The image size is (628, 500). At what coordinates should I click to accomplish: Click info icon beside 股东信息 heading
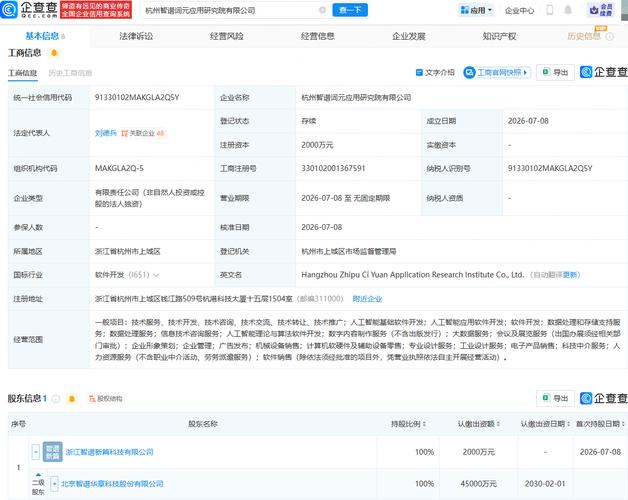pos(56,399)
